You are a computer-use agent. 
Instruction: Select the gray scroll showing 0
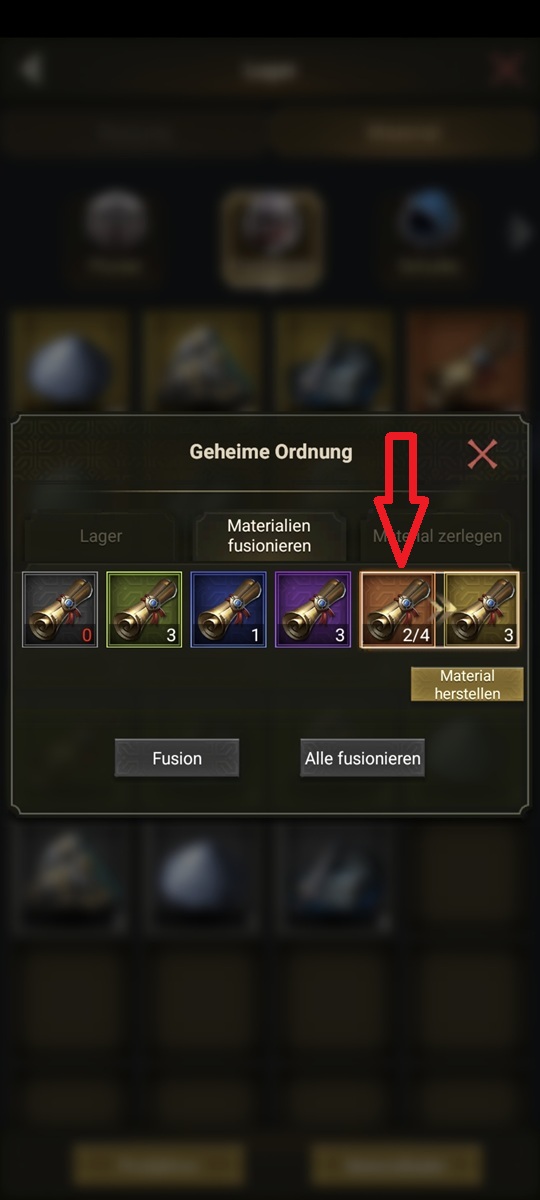[61, 610]
